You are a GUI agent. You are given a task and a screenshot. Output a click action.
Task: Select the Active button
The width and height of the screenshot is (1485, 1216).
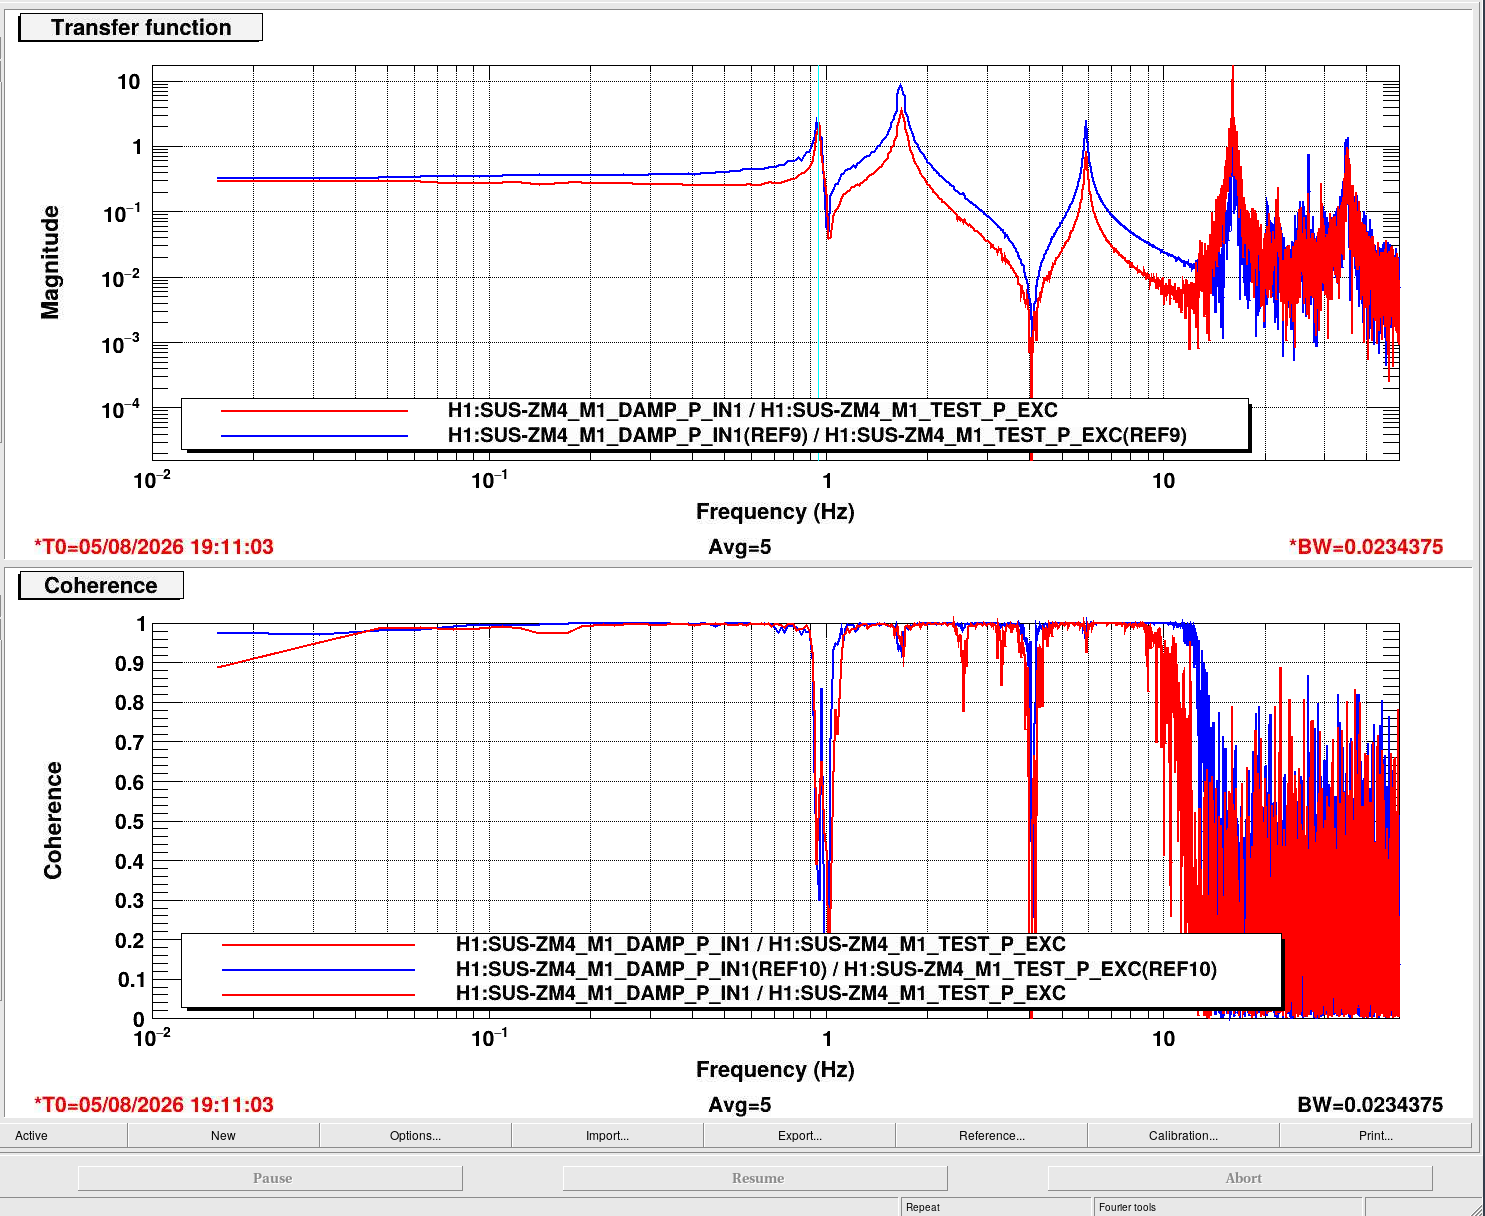63,1135
